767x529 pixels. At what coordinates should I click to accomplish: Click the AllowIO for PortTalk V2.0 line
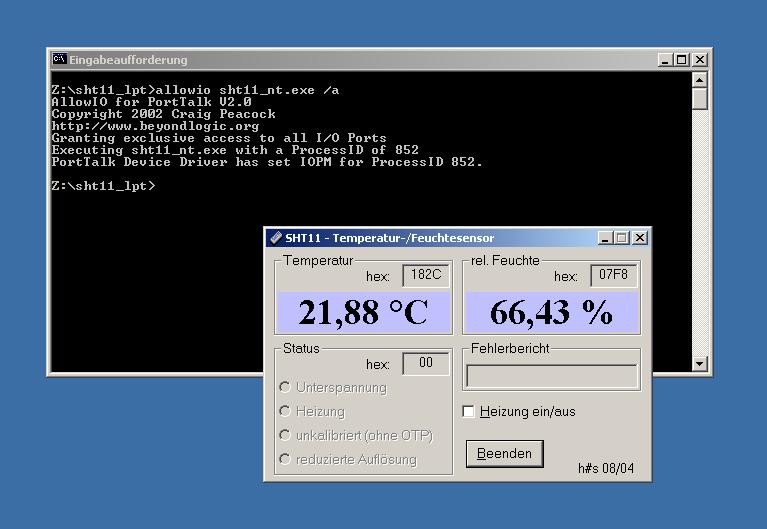pos(151,102)
